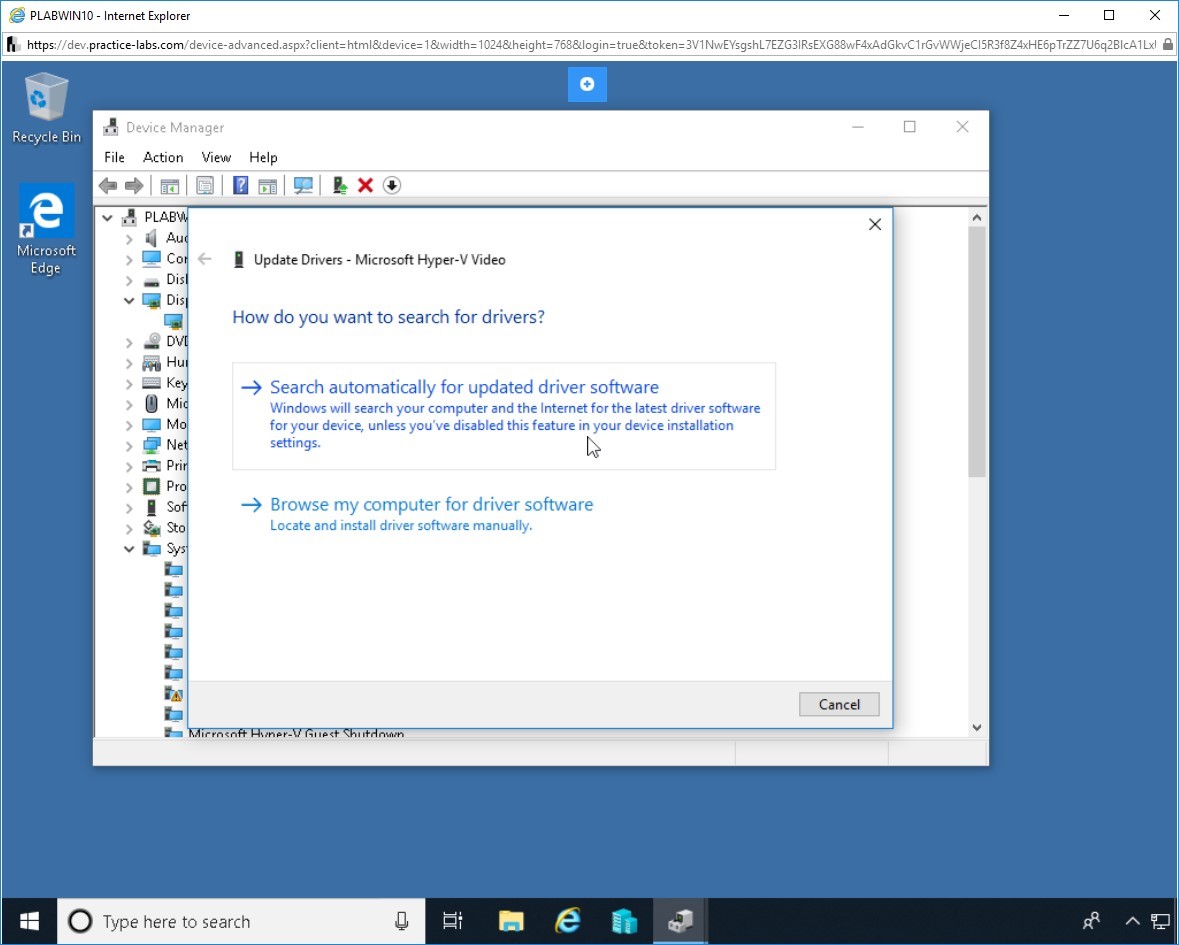Image resolution: width=1179 pixels, height=945 pixels.
Task: Toggle the Show/Hide Console Tree toolbar icon
Action: pos(170,186)
